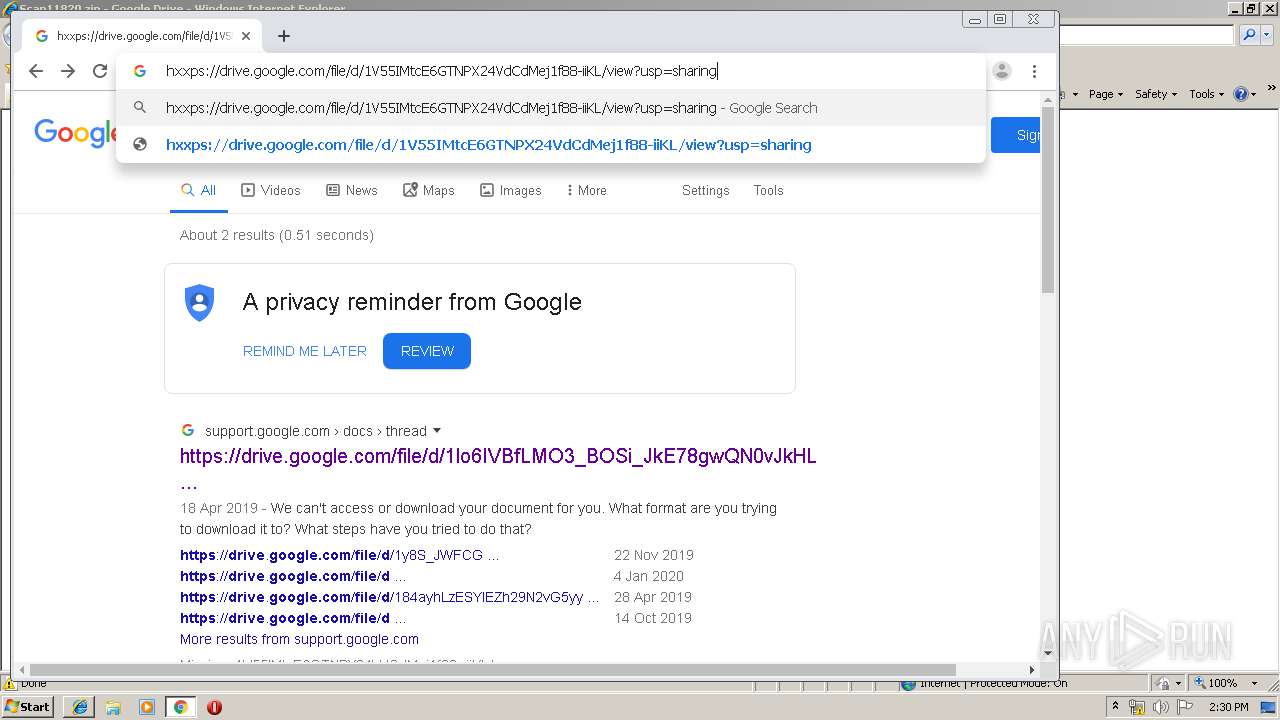Click the REVIEW button

pyautogui.click(x=427, y=351)
